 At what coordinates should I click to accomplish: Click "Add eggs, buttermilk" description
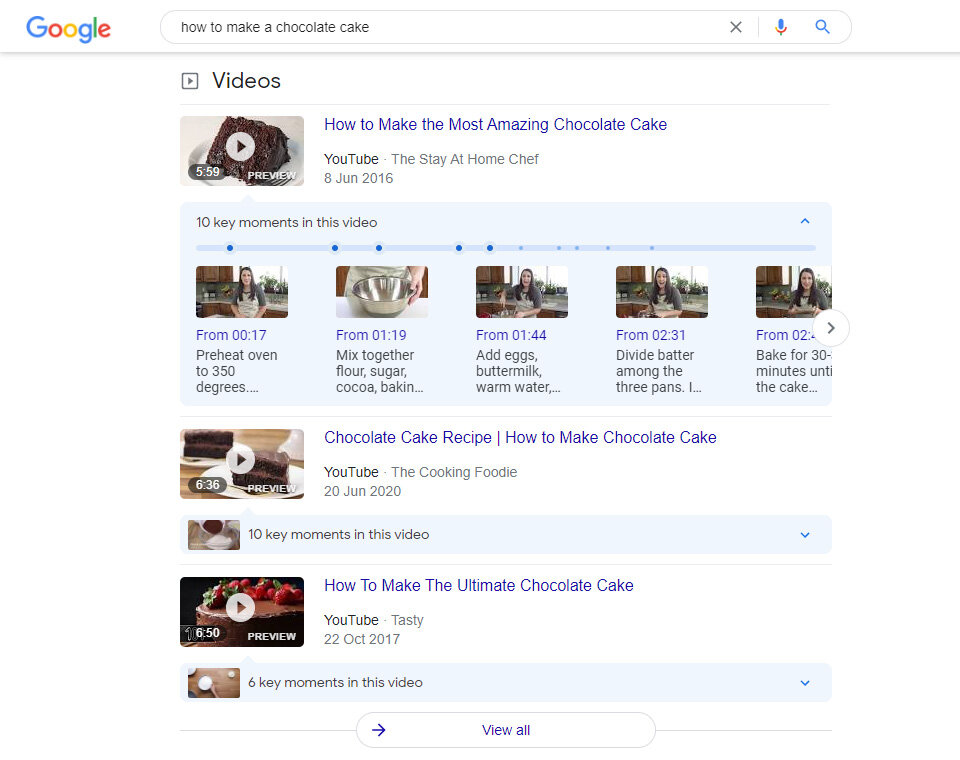518,371
